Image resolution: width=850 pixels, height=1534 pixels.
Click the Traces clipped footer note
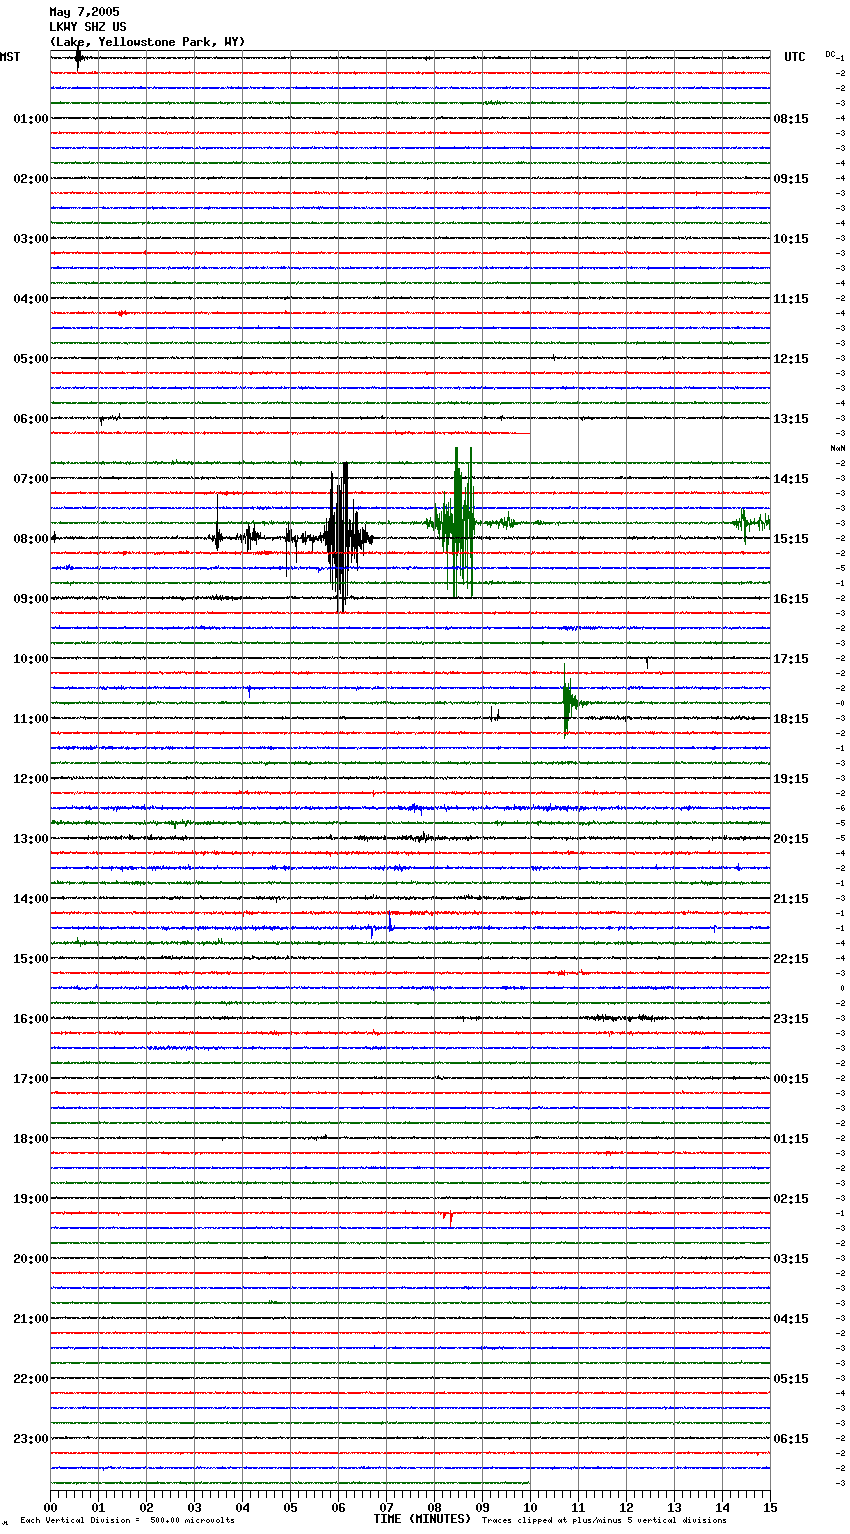pos(604,1521)
